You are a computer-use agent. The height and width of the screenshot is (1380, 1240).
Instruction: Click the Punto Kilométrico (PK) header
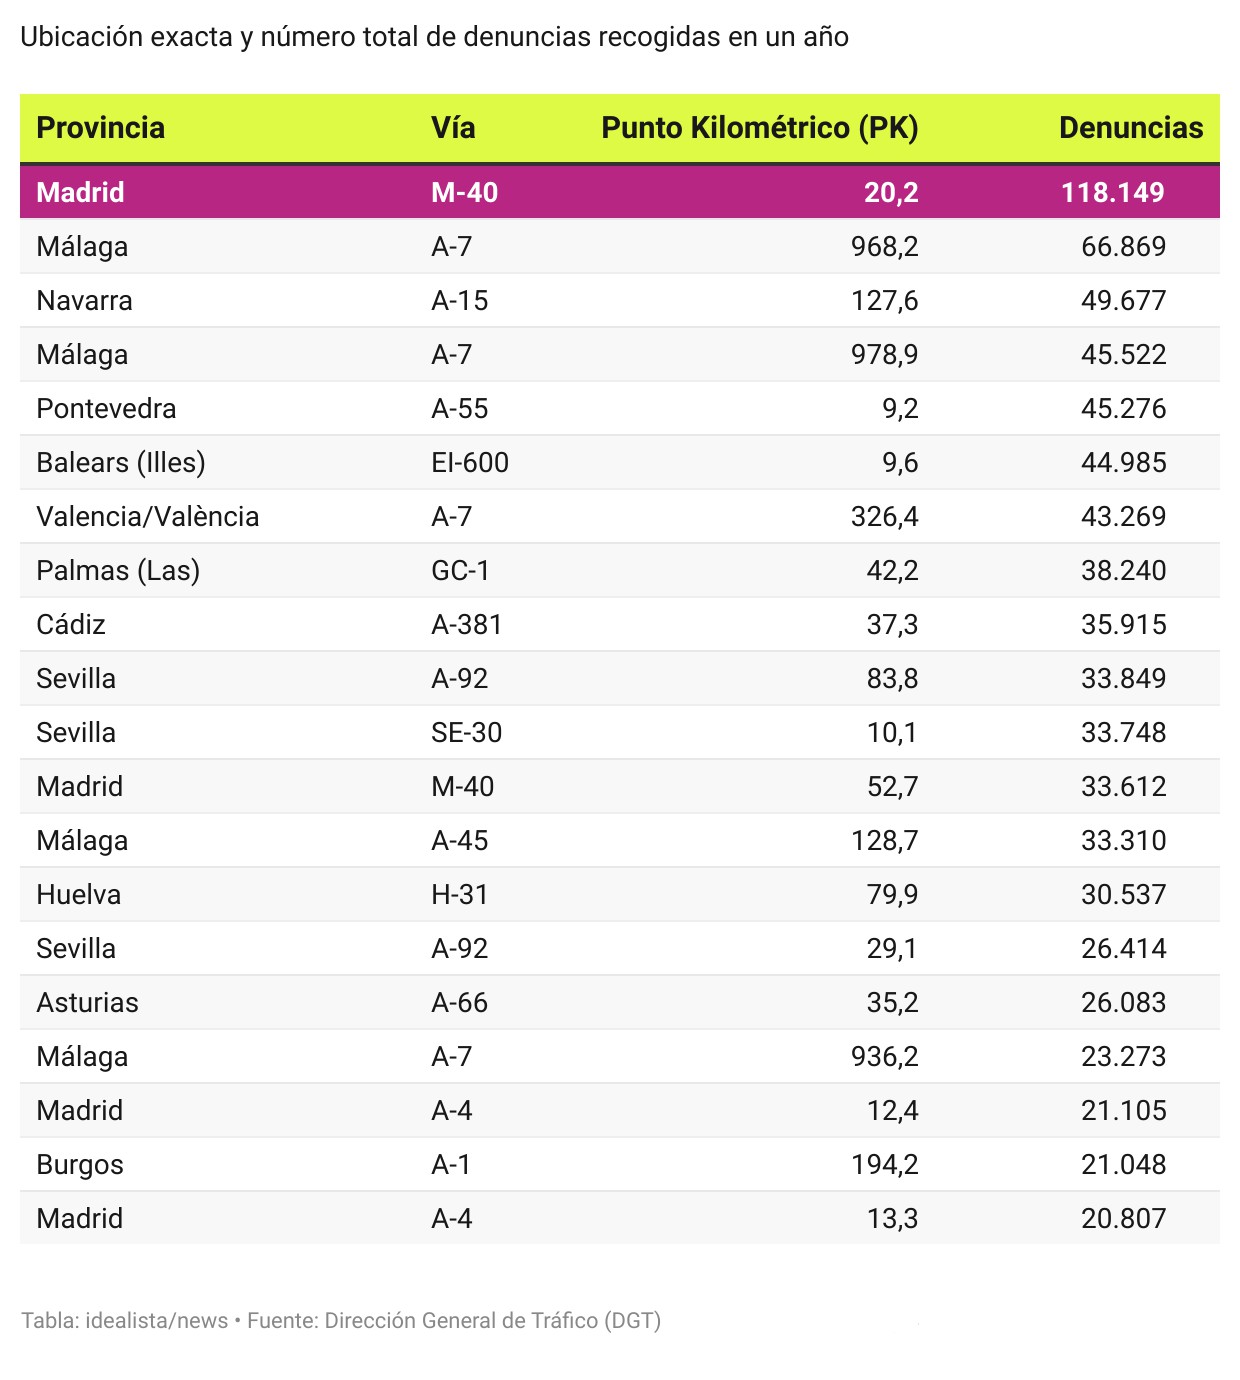coord(760,128)
